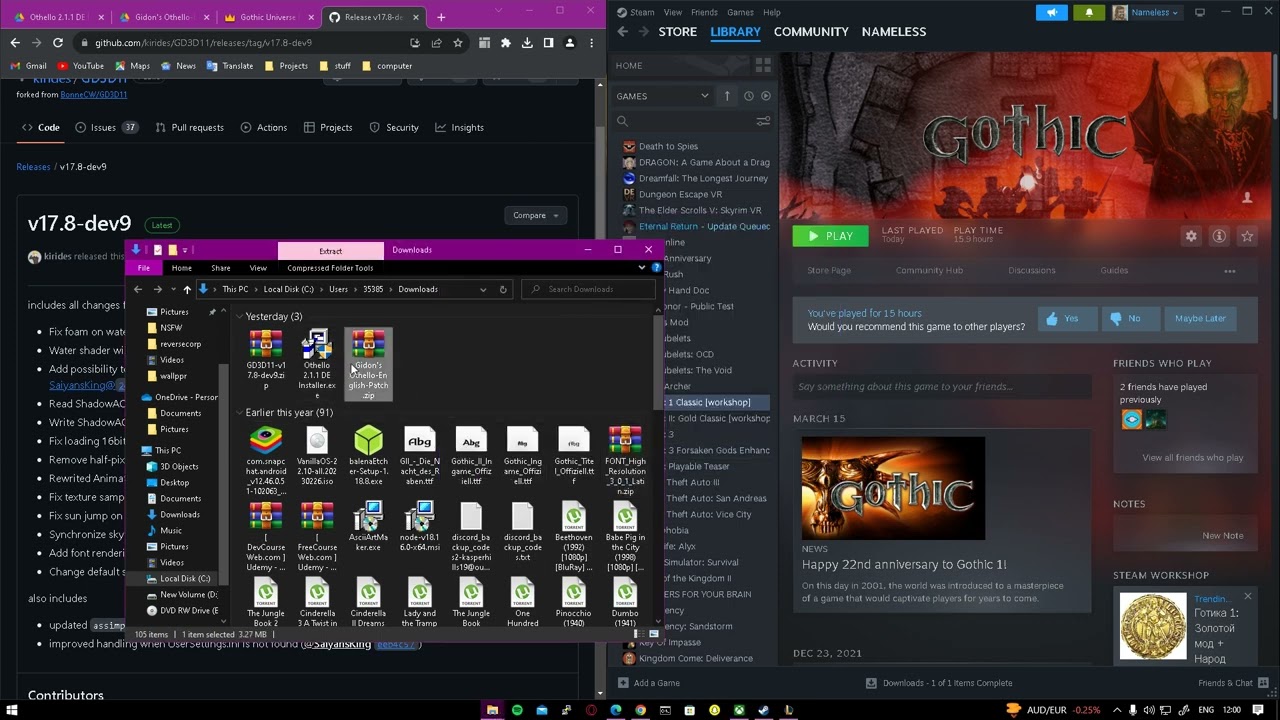Open Steam announcements megaphone button
The height and width of the screenshot is (720, 1280).
1051,12
